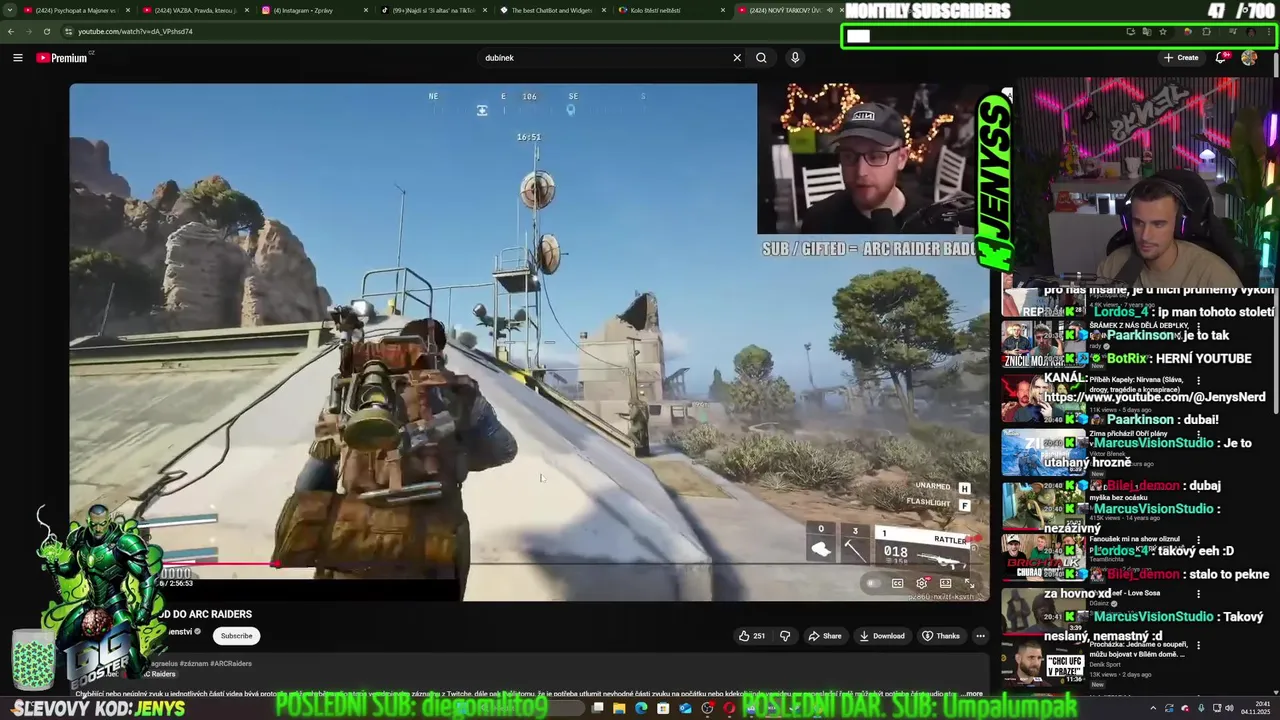The image size is (1280, 720).
Task: Open options menu for Nirvana video
Action: click(1198, 380)
